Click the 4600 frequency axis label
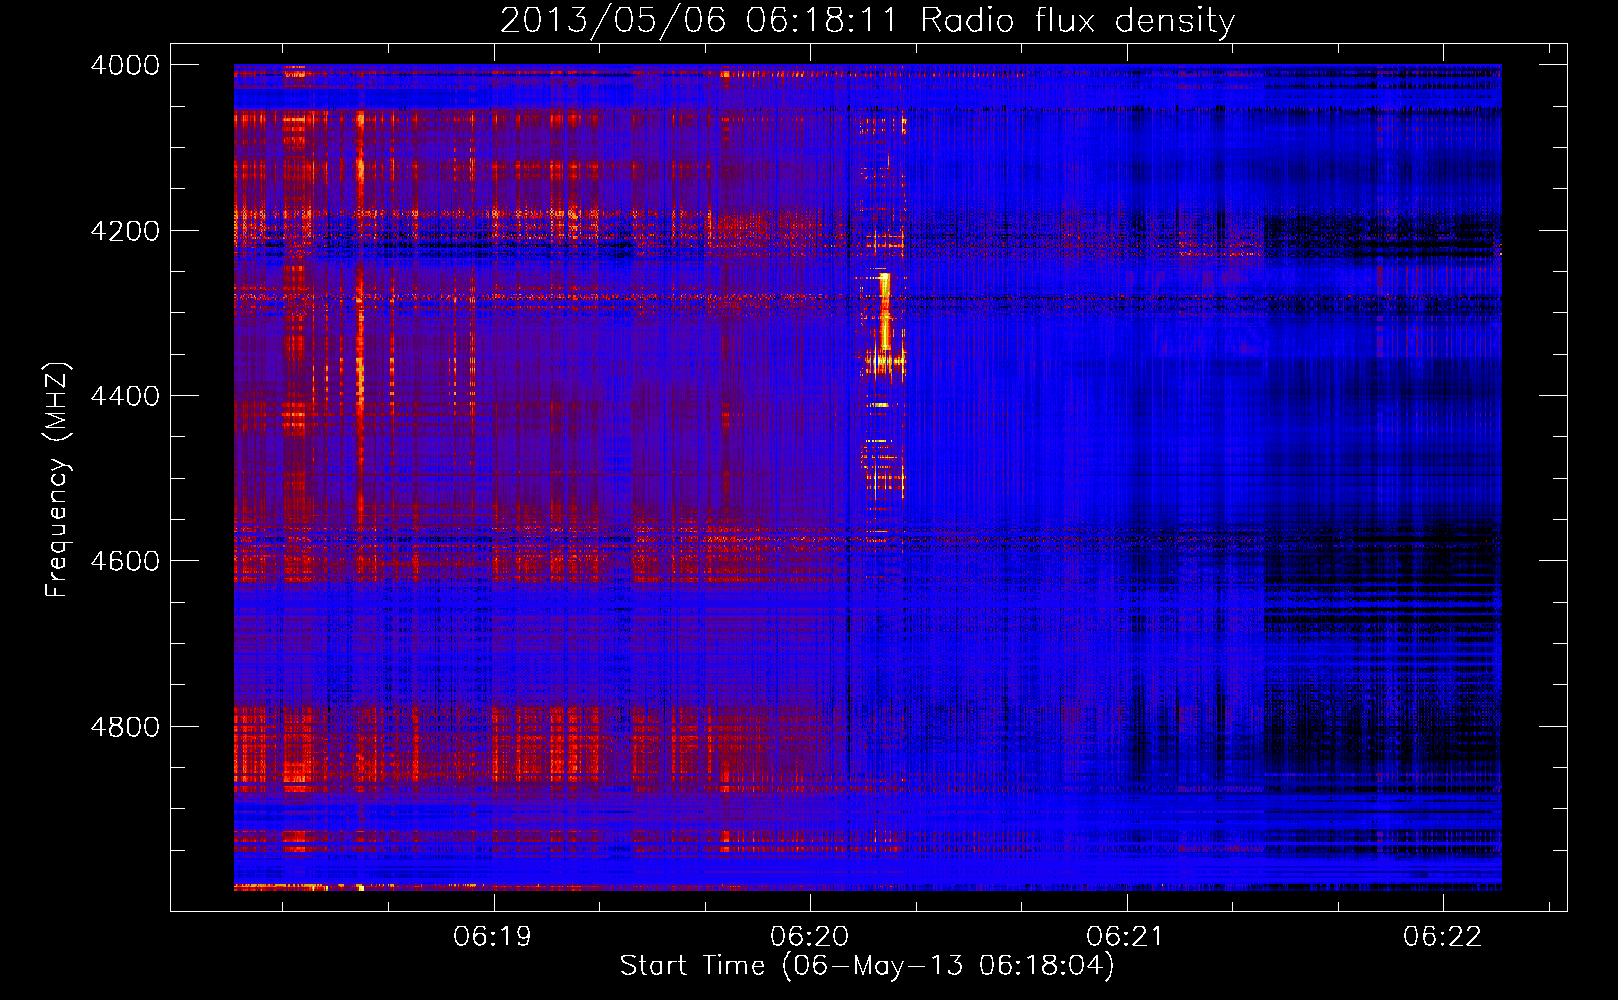Viewport: 1618px width, 1000px height. point(124,561)
